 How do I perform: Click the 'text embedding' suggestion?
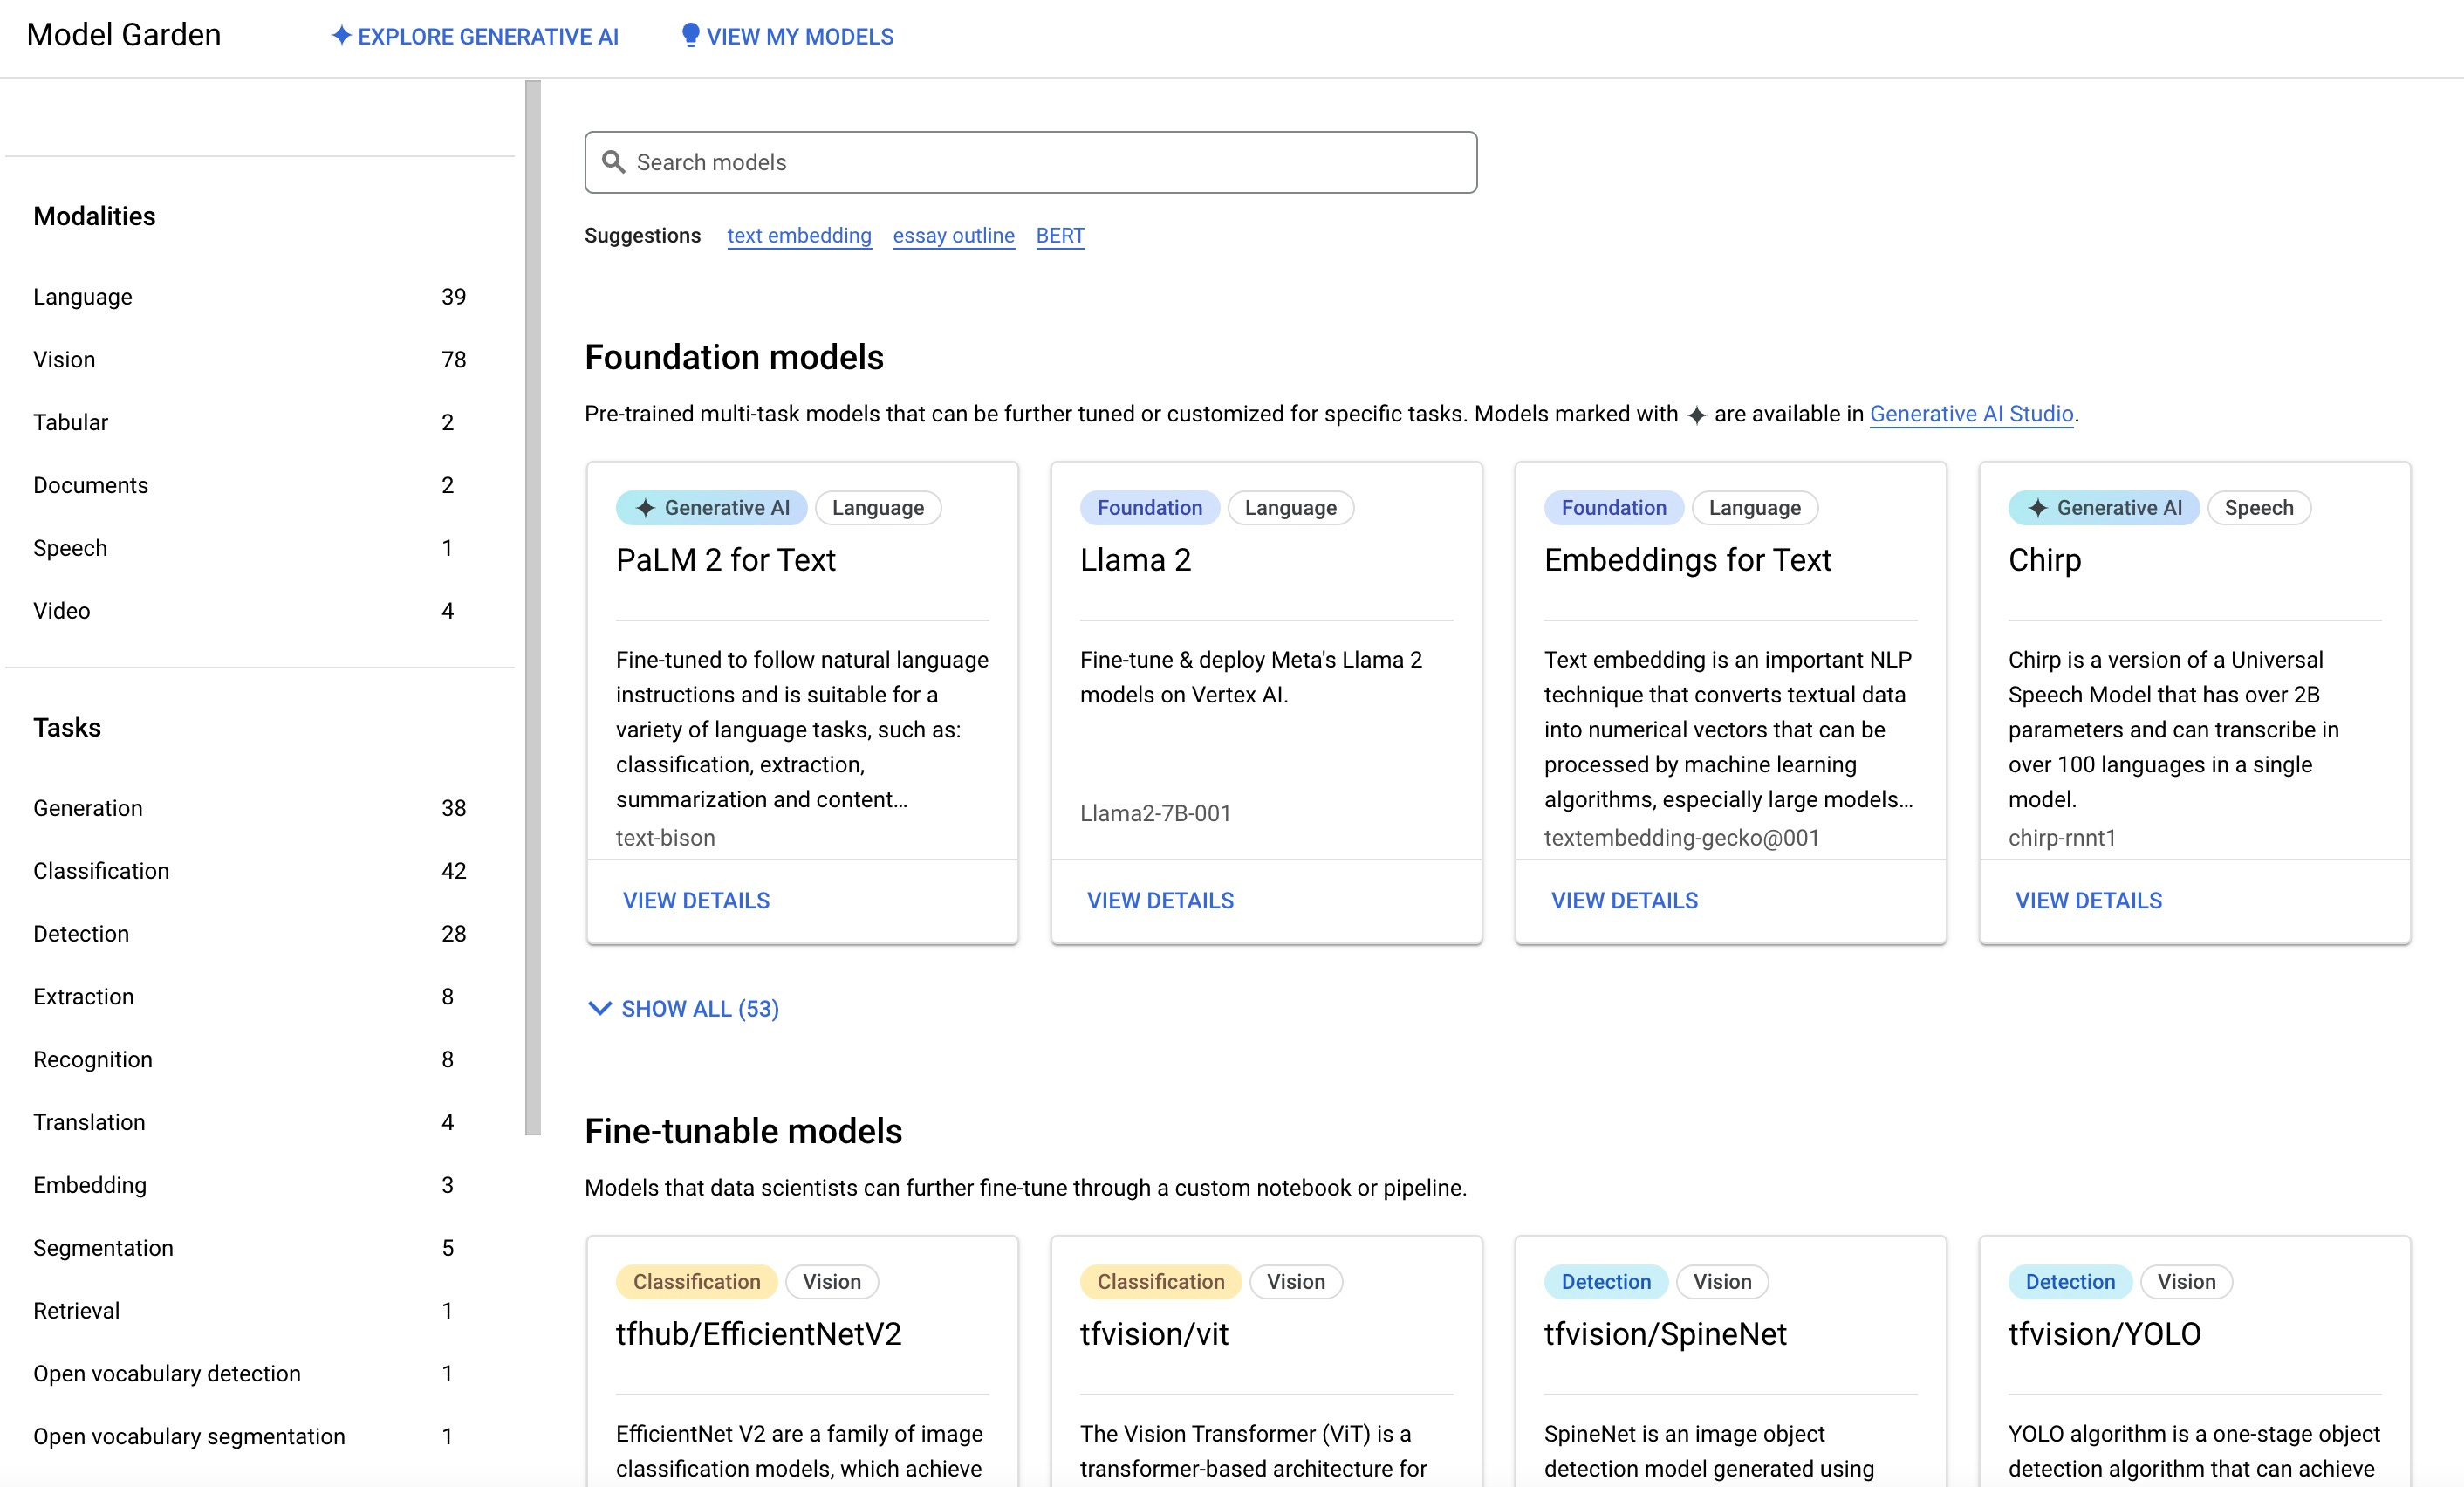click(799, 236)
